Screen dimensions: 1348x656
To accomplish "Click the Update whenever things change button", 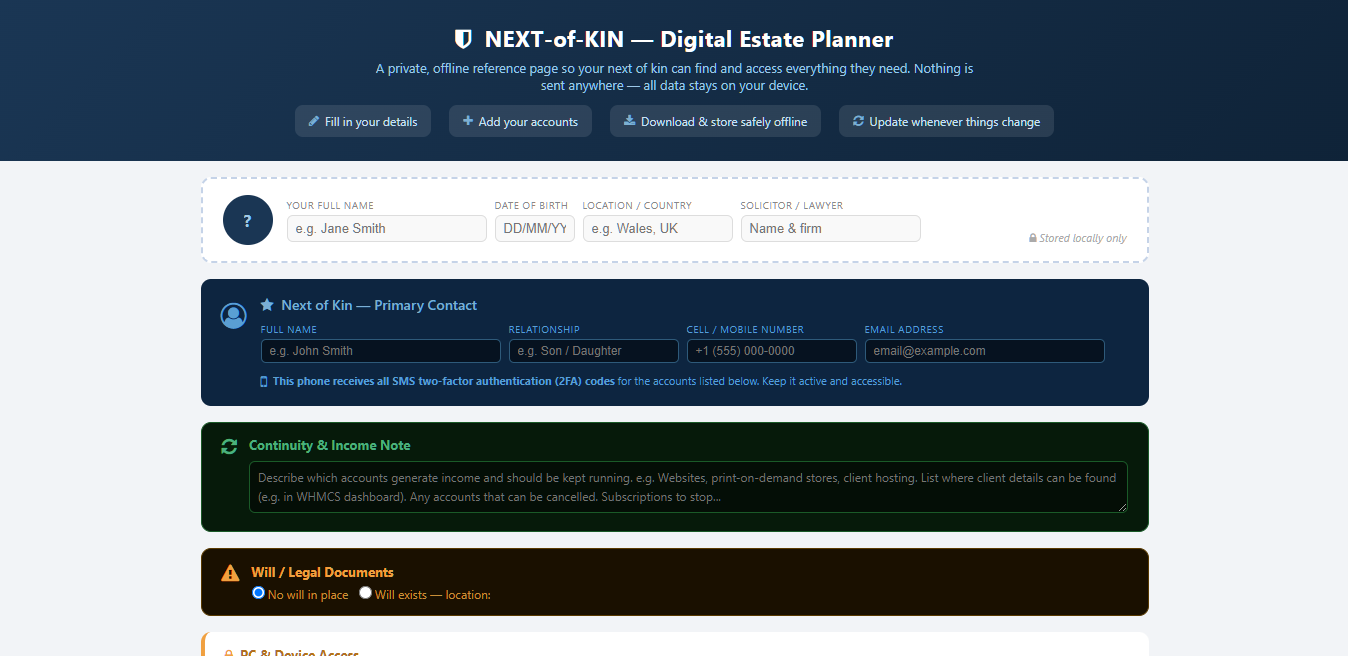I will pos(945,121).
